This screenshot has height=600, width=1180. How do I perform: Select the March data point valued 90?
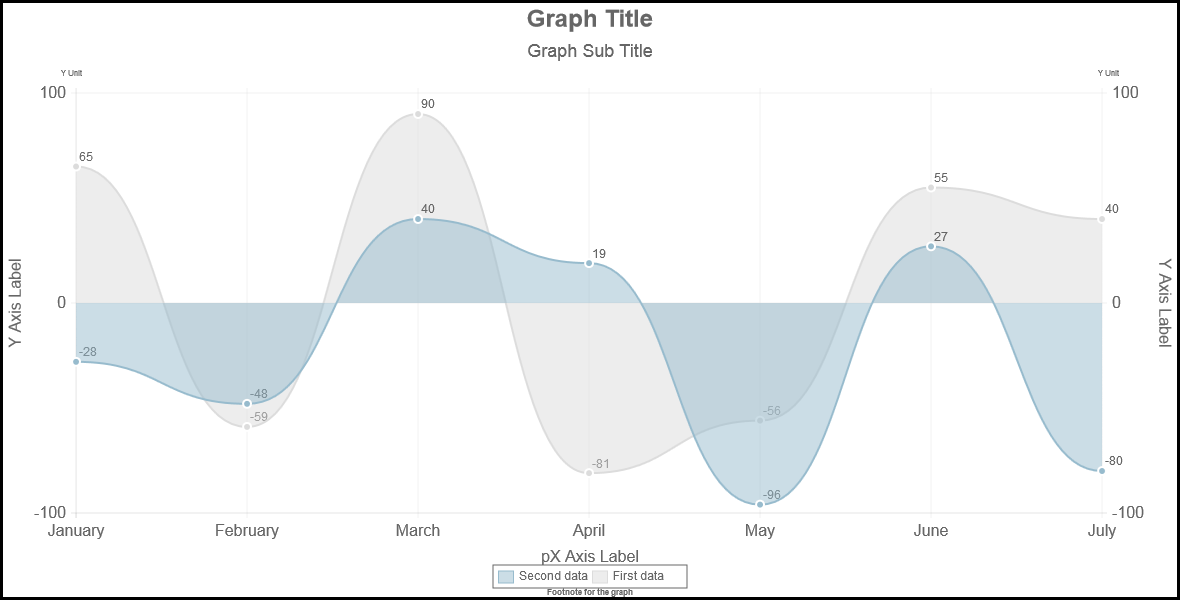click(x=418, y=114)
